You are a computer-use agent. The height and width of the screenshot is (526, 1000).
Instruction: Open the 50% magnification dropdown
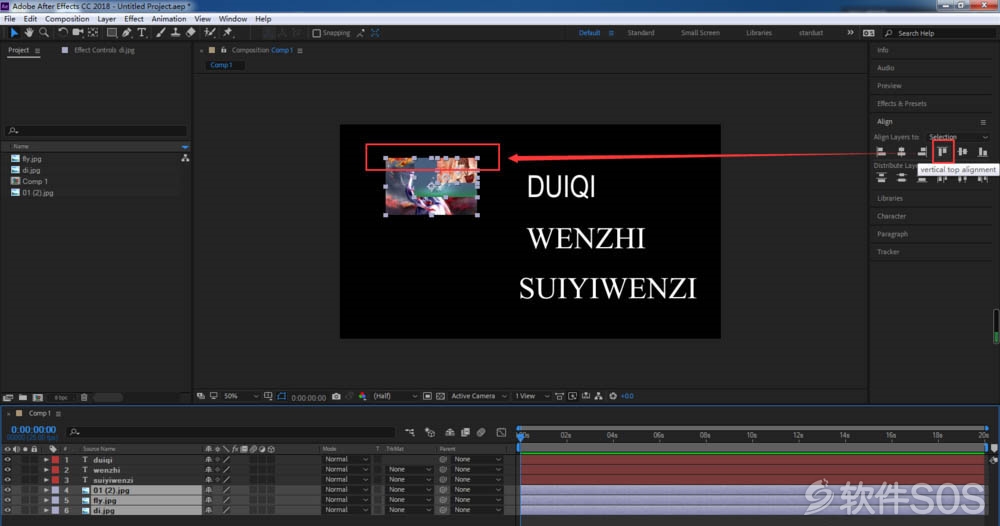pos(240,397)
